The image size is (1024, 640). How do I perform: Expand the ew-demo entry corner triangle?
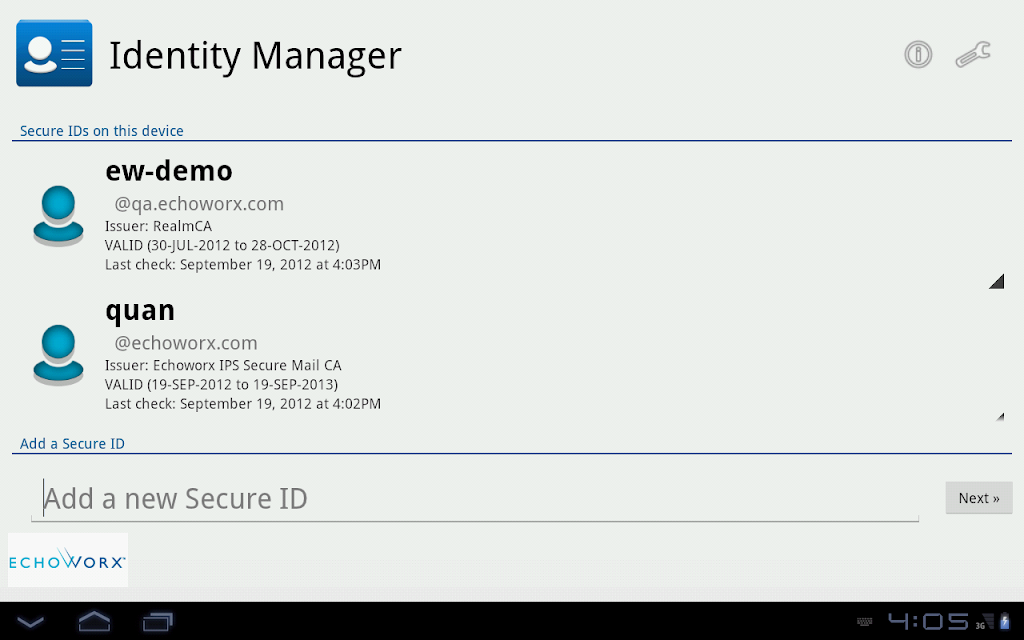996,281
